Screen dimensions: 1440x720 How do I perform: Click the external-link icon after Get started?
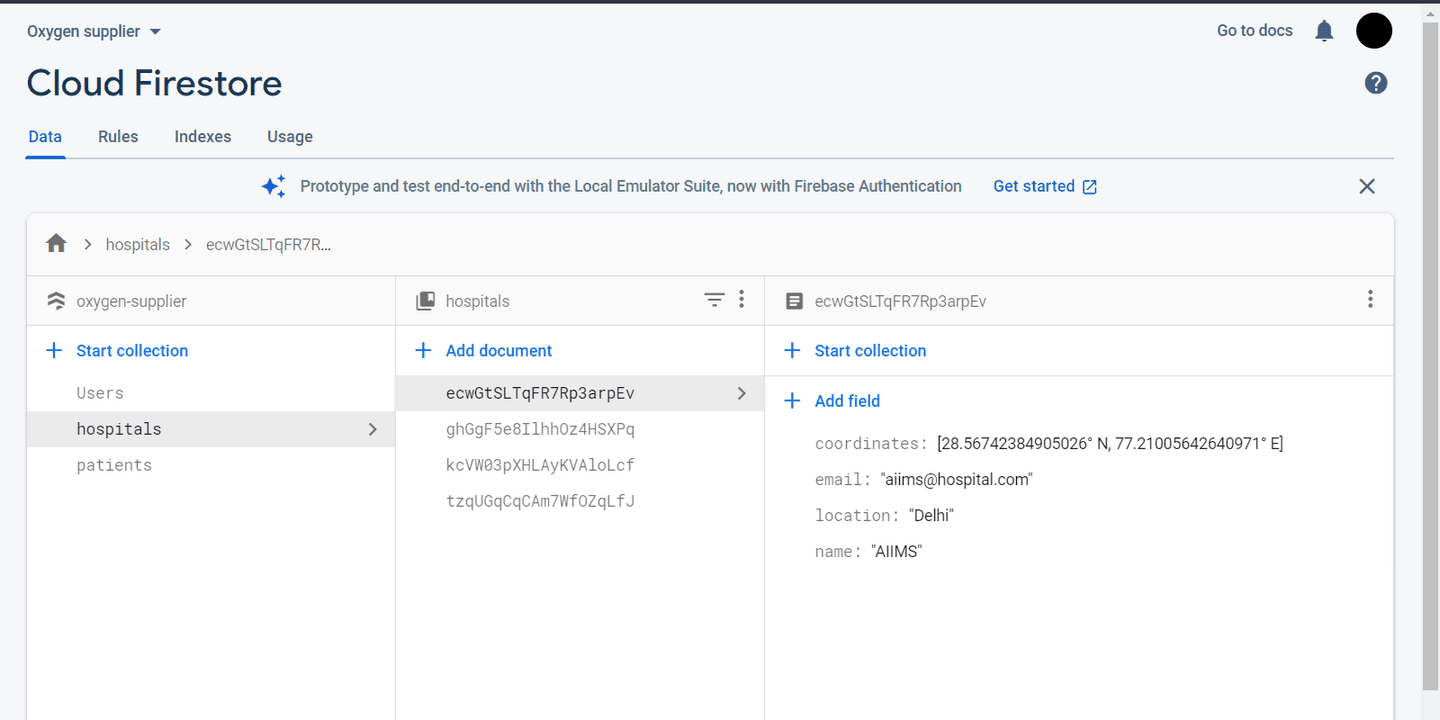pyautogui.click(x=1090, y=187)
